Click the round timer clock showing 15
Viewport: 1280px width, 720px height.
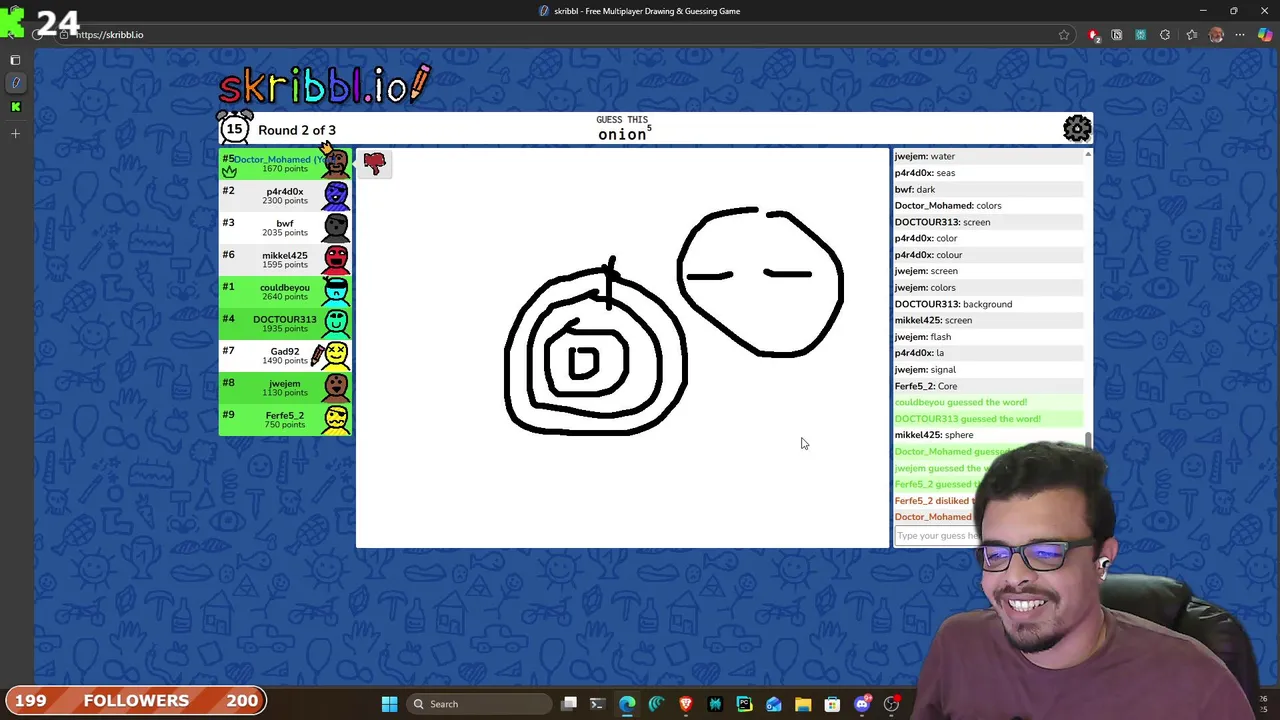click(234, 128)
